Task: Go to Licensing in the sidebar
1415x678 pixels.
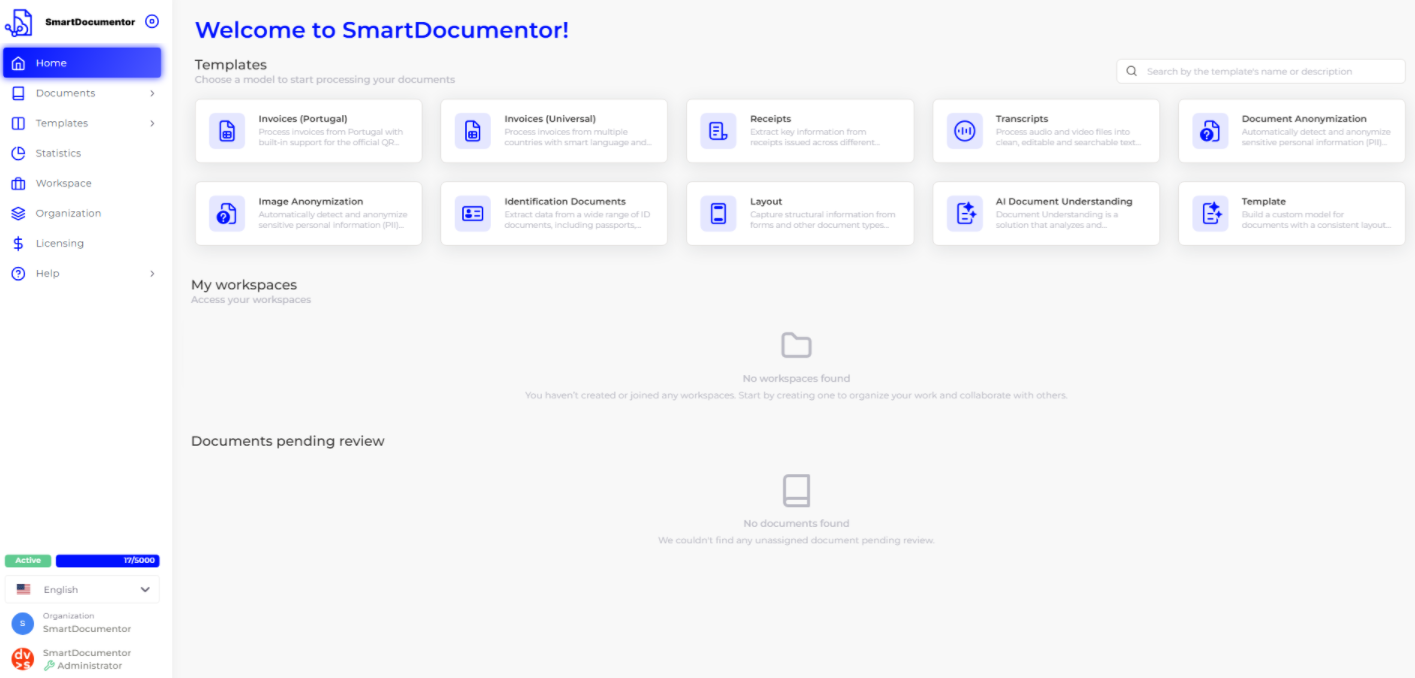Action: point(59,243)
